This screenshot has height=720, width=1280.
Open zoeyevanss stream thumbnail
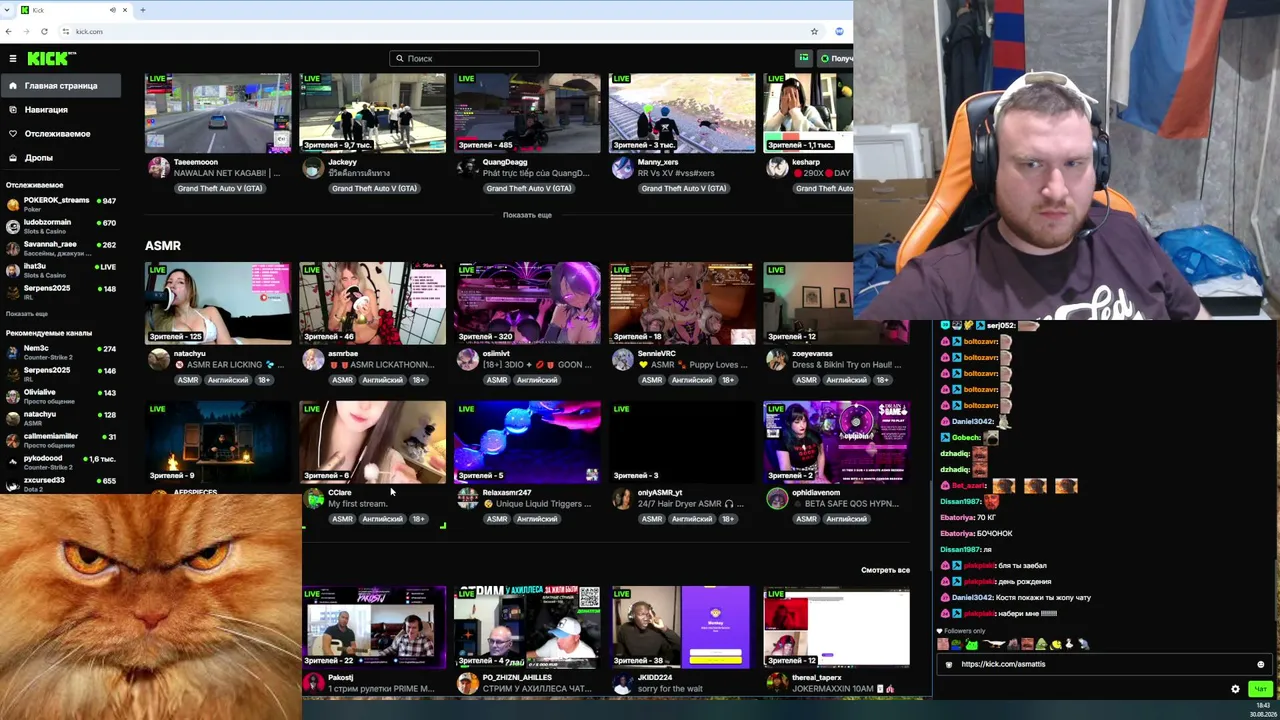[x=836, y=303]
